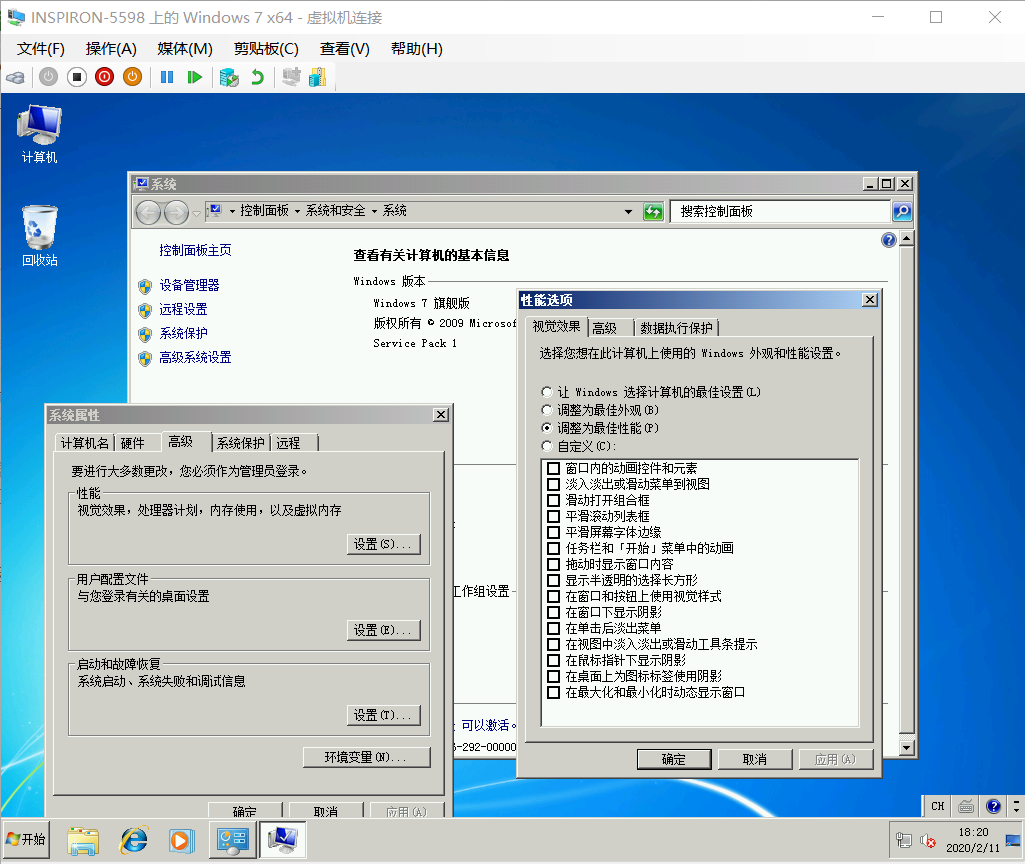The image size is (1025, 864).
Task: Click the green Revert arrow icon
Action: (258, 77)
